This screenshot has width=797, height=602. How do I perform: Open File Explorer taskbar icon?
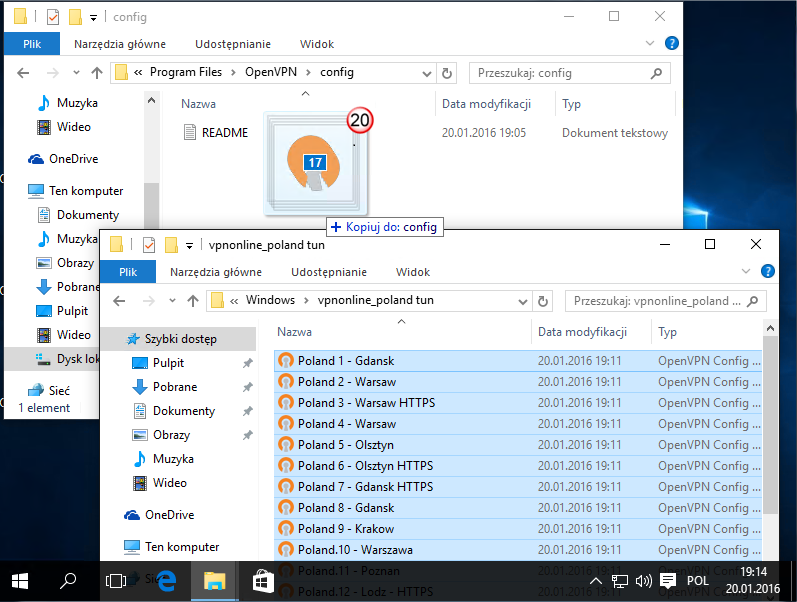click(214, 581)
